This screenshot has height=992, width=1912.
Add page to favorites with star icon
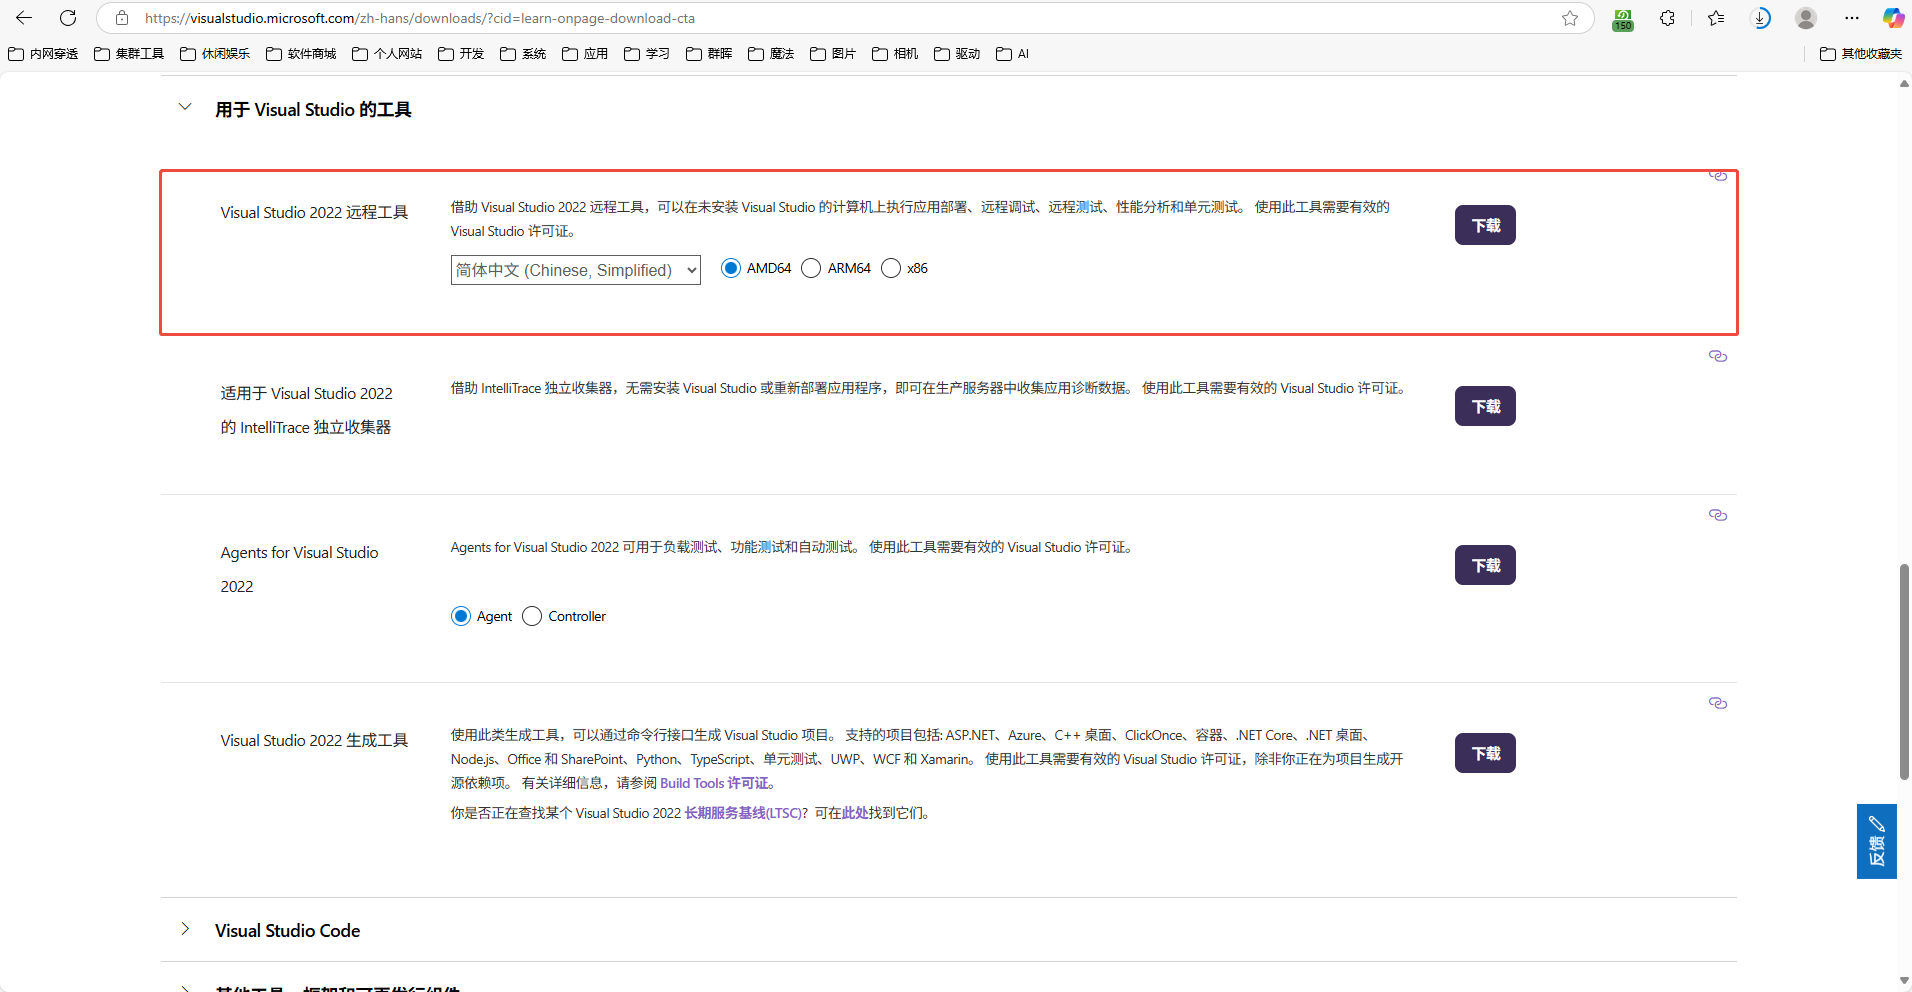click(1570, 18)
